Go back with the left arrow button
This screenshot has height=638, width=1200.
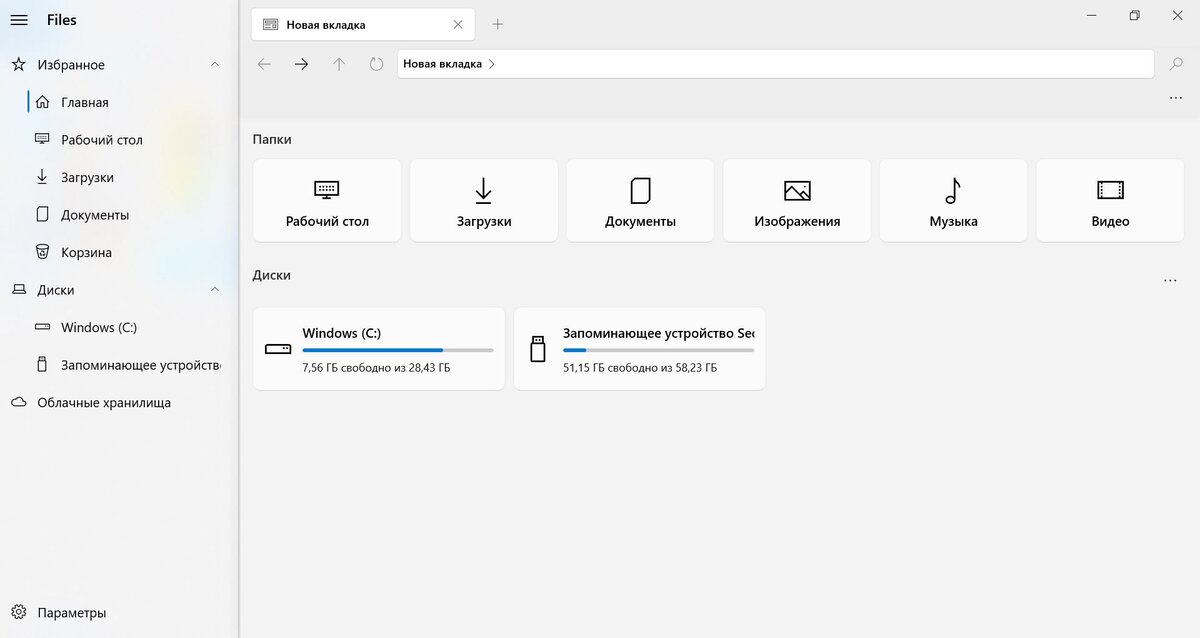click(x=264, y=64)
